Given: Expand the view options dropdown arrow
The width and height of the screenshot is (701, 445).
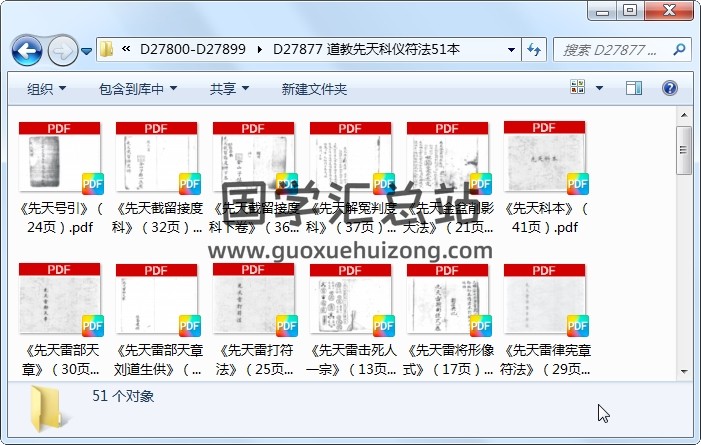Looking at the screenshot, I should click(603, 89).
